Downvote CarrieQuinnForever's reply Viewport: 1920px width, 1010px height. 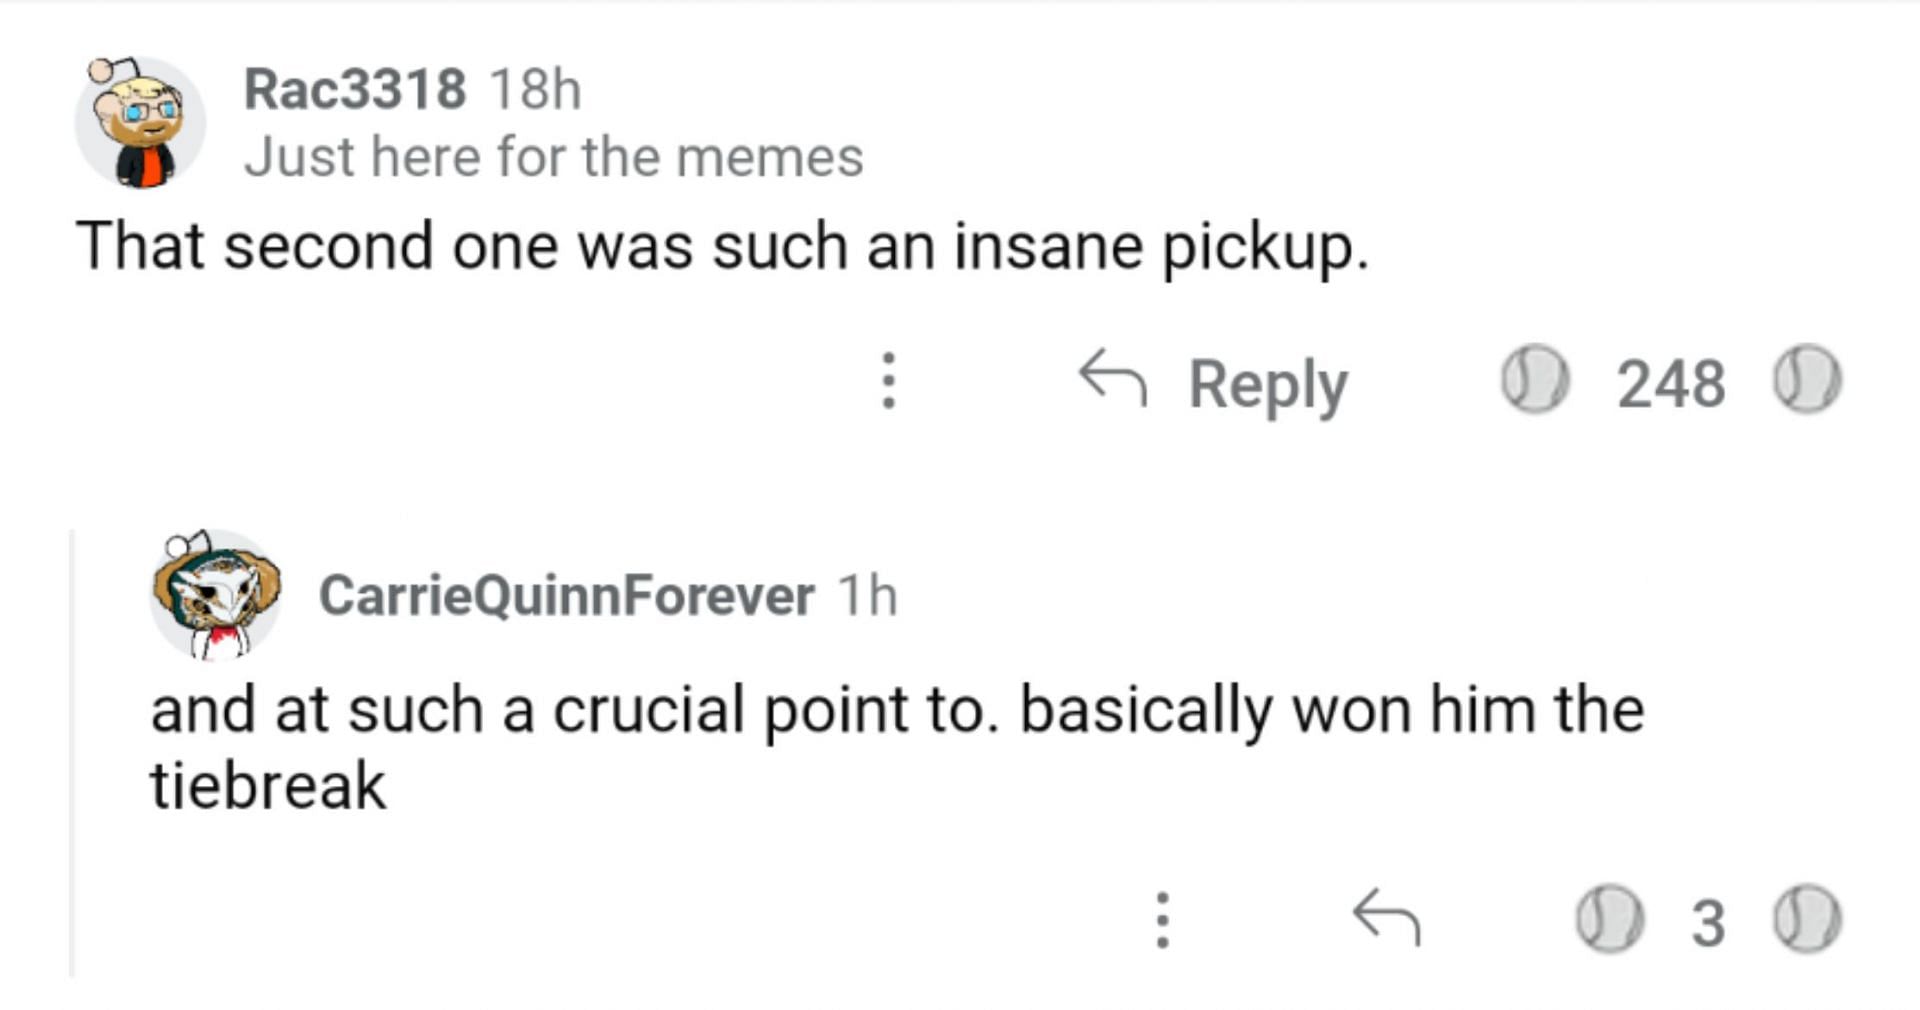click(x=1807, y=919)
